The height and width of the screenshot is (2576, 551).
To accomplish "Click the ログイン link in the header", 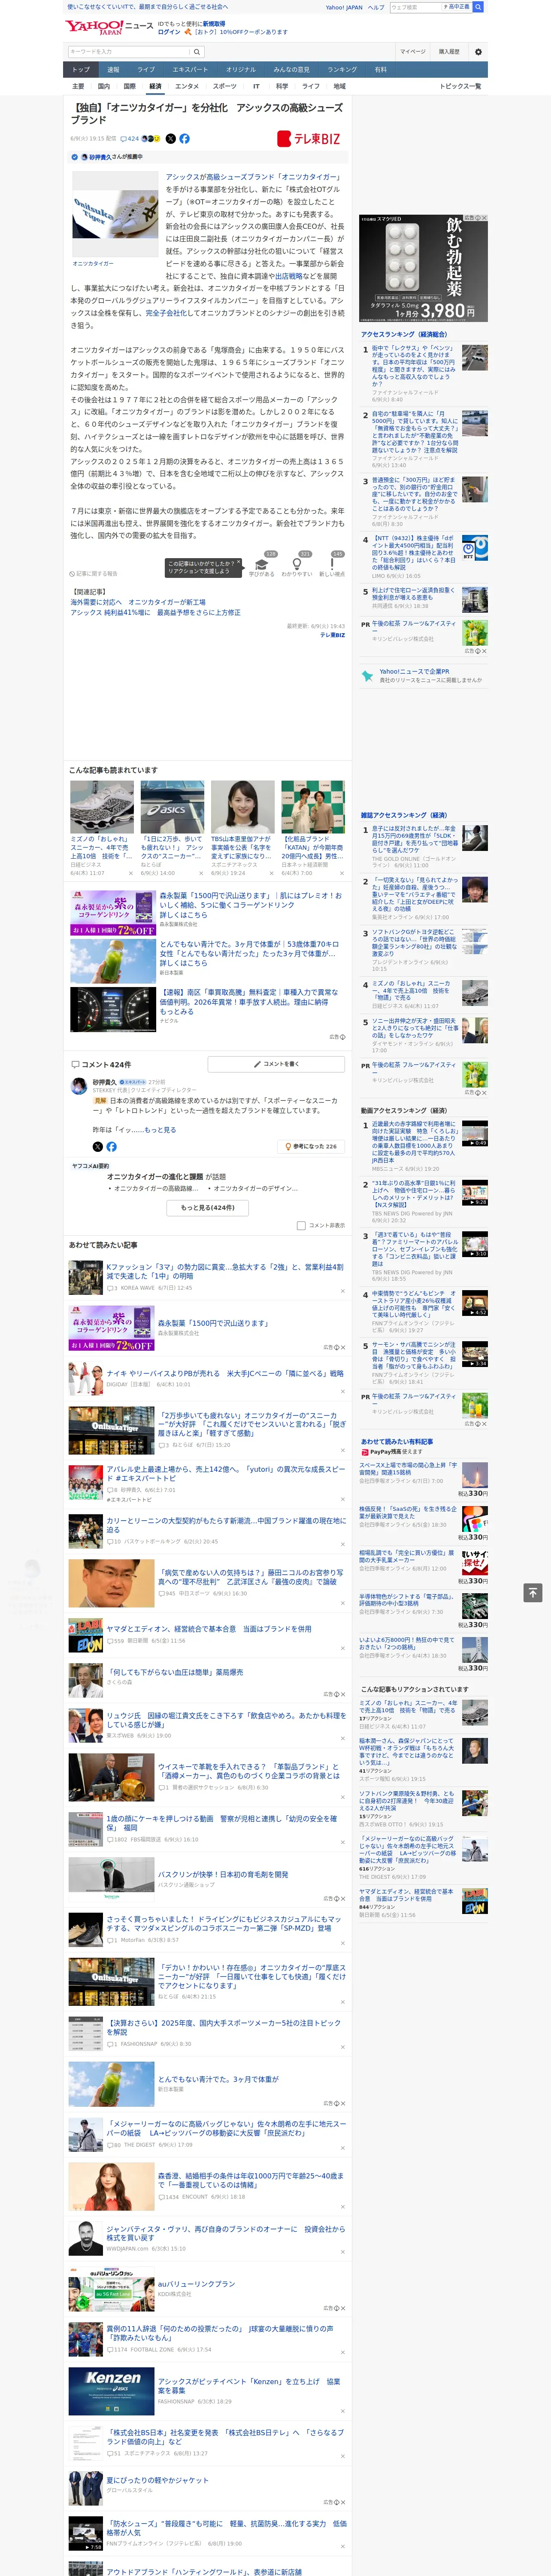I will pyautogui.click(x=169, y=32).
